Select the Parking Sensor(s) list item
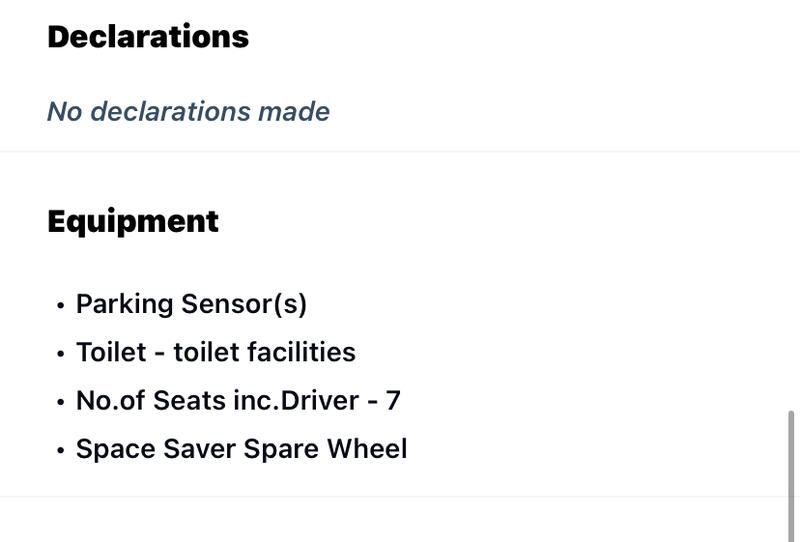This screenshot has width=800, height=542. click(x=191, y=305)
